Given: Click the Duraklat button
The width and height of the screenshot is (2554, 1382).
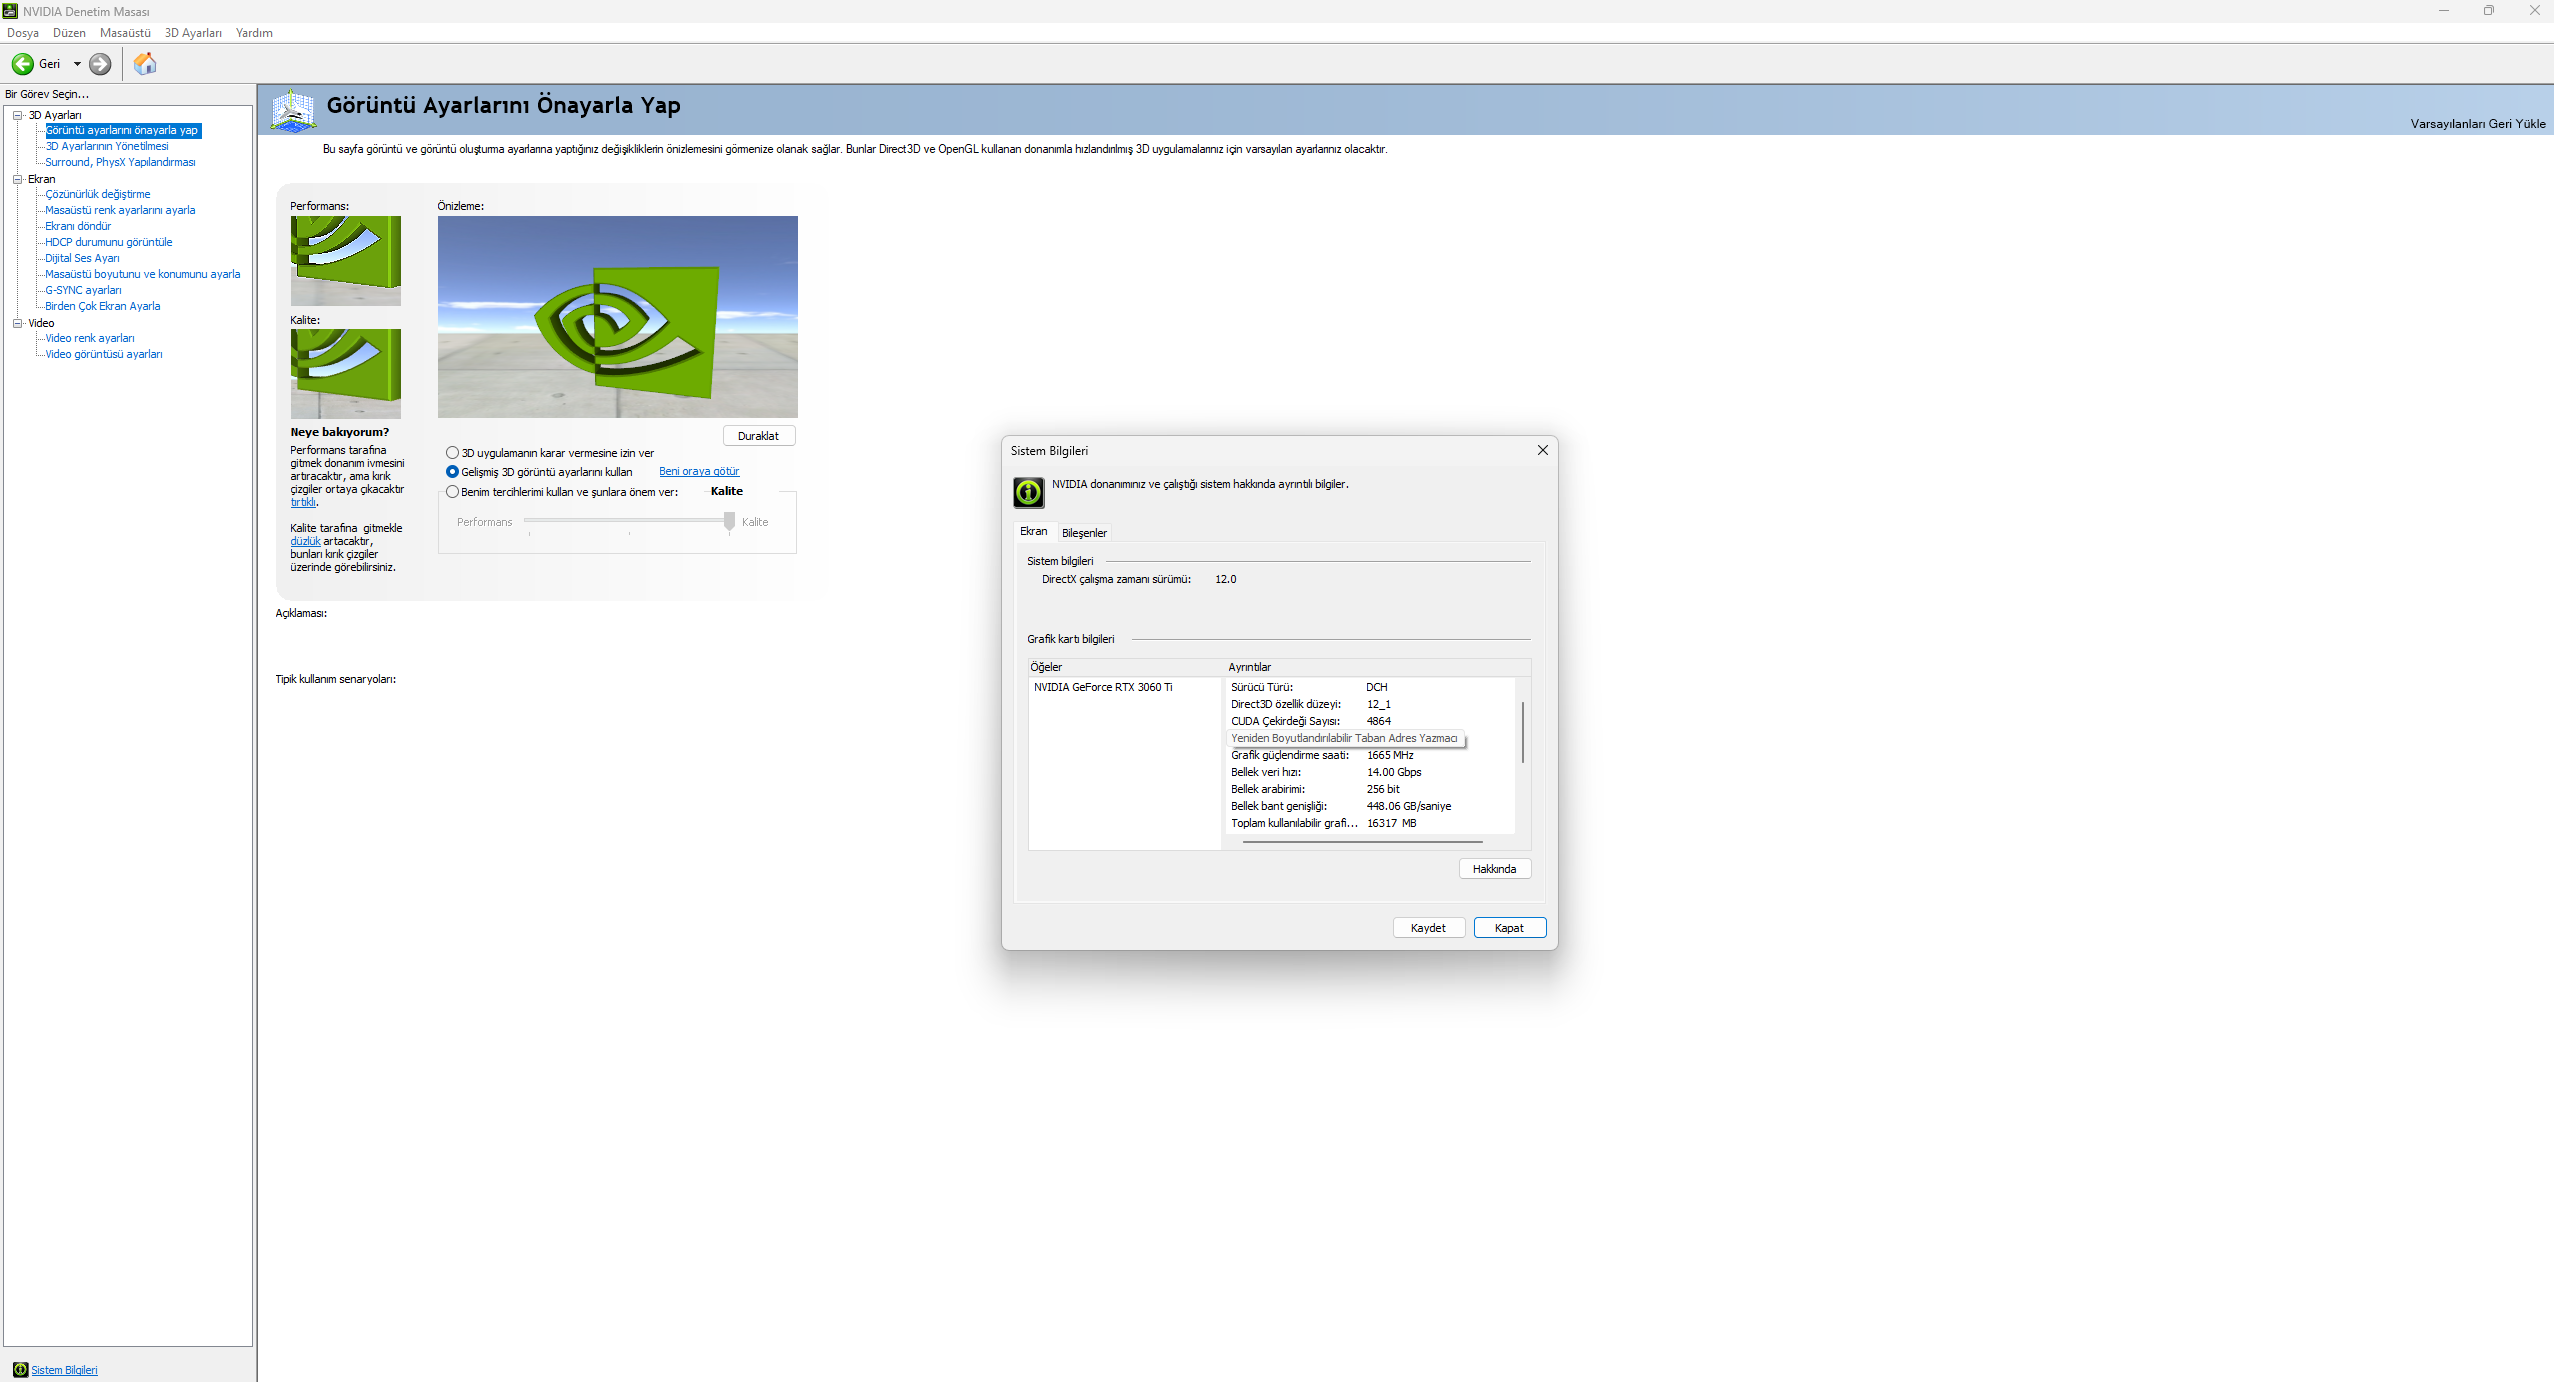Looking at the screenshot, I should pos(759,436).
